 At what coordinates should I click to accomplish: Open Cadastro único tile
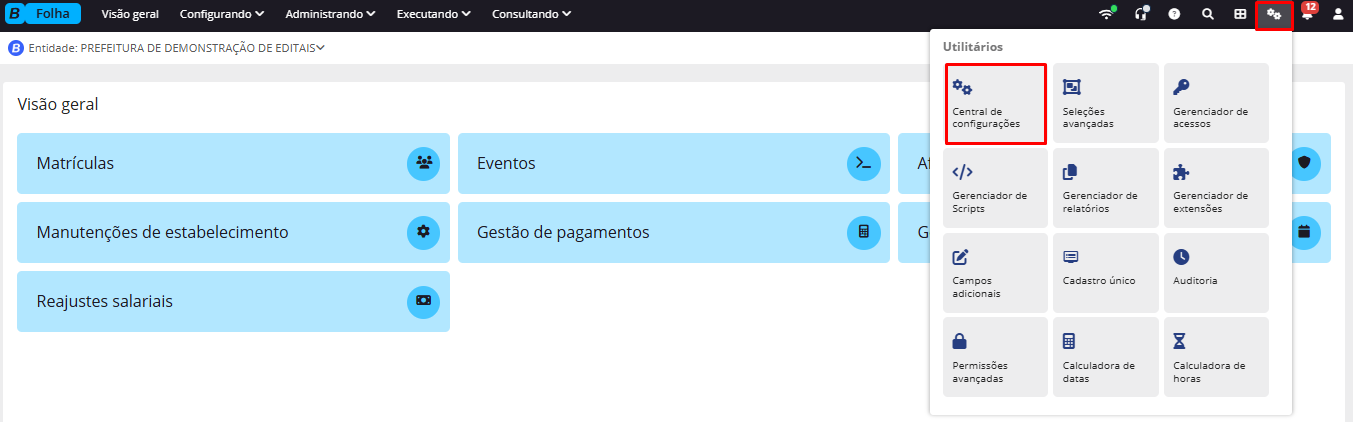coord(1105,272)
